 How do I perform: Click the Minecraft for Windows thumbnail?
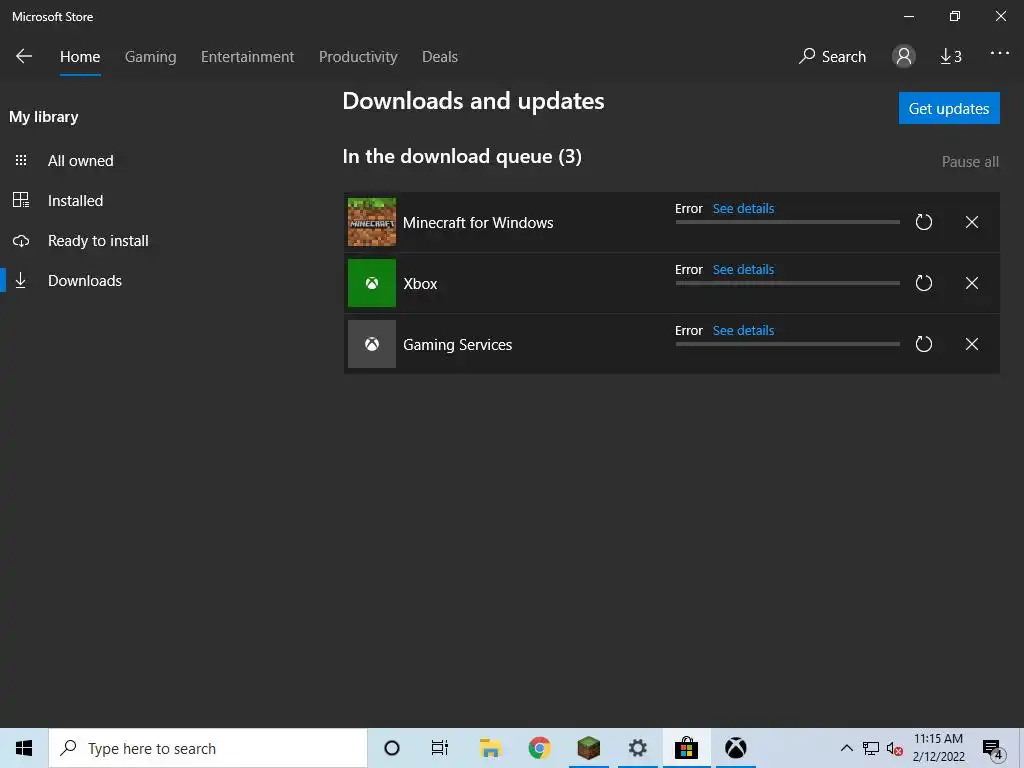(372, 222)
